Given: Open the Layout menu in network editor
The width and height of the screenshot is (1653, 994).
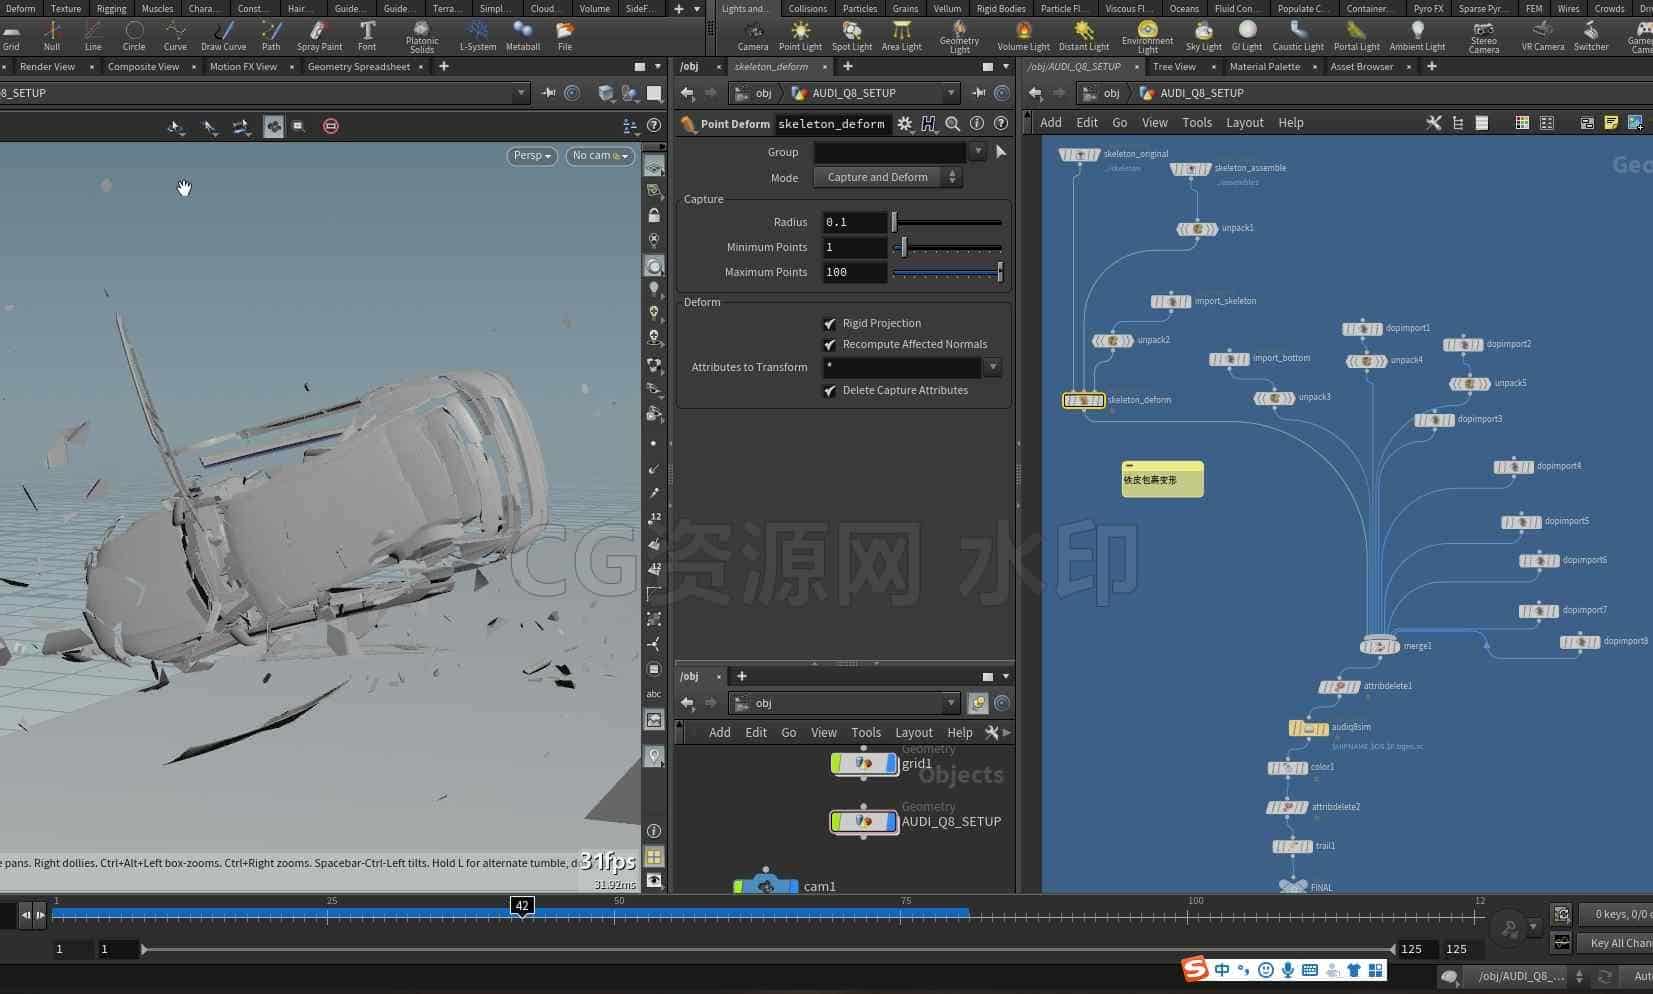Looking at the screenshot, I should pos(1244,123).
